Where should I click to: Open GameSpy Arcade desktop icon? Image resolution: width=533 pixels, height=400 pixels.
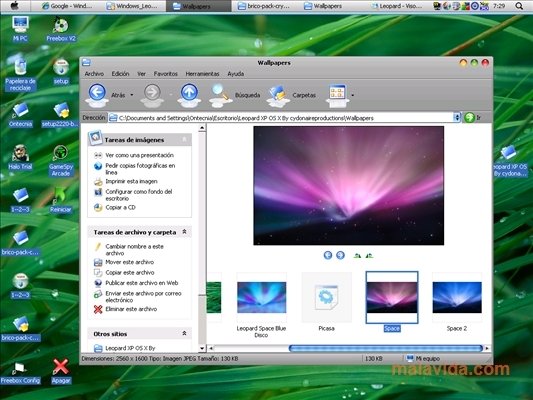pyautogui.click(x=61, y=161)
